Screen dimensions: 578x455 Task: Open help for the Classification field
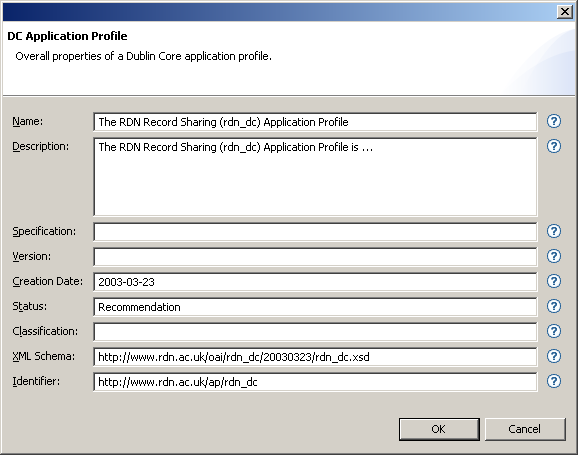[554, 331]
